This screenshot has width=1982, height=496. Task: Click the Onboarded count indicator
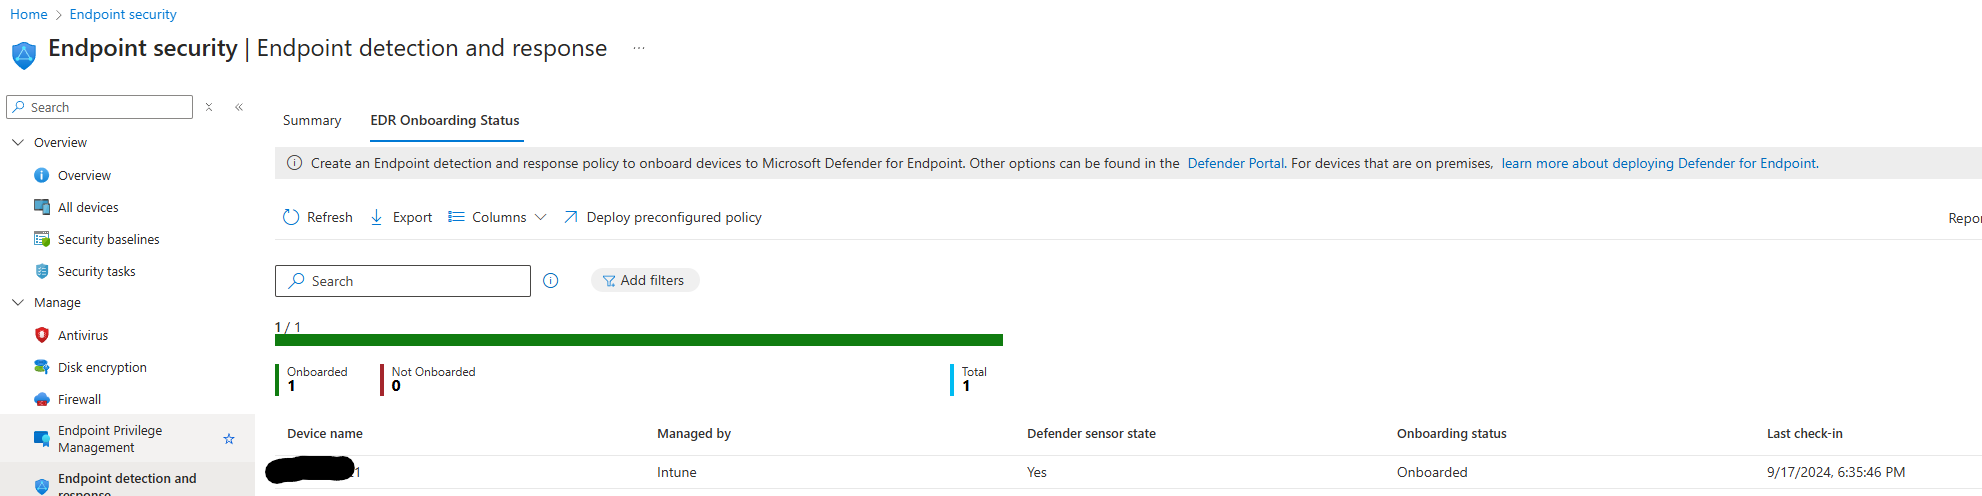point(313,379)
